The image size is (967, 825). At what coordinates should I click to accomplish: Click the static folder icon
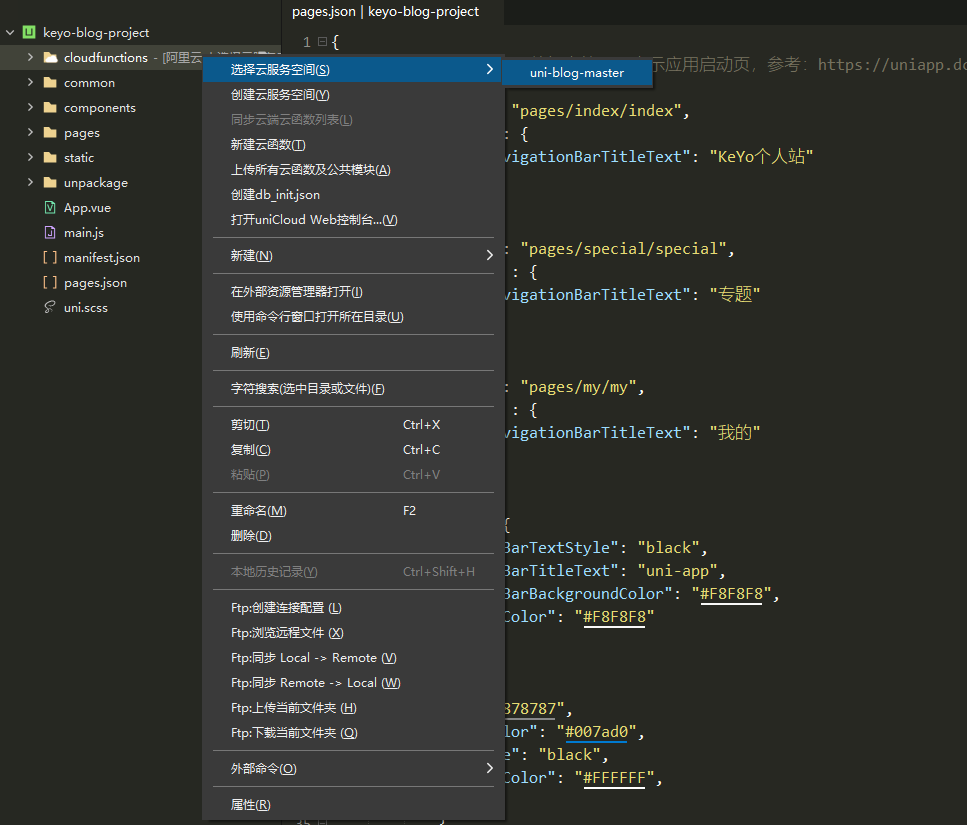[x=50, y=158]
